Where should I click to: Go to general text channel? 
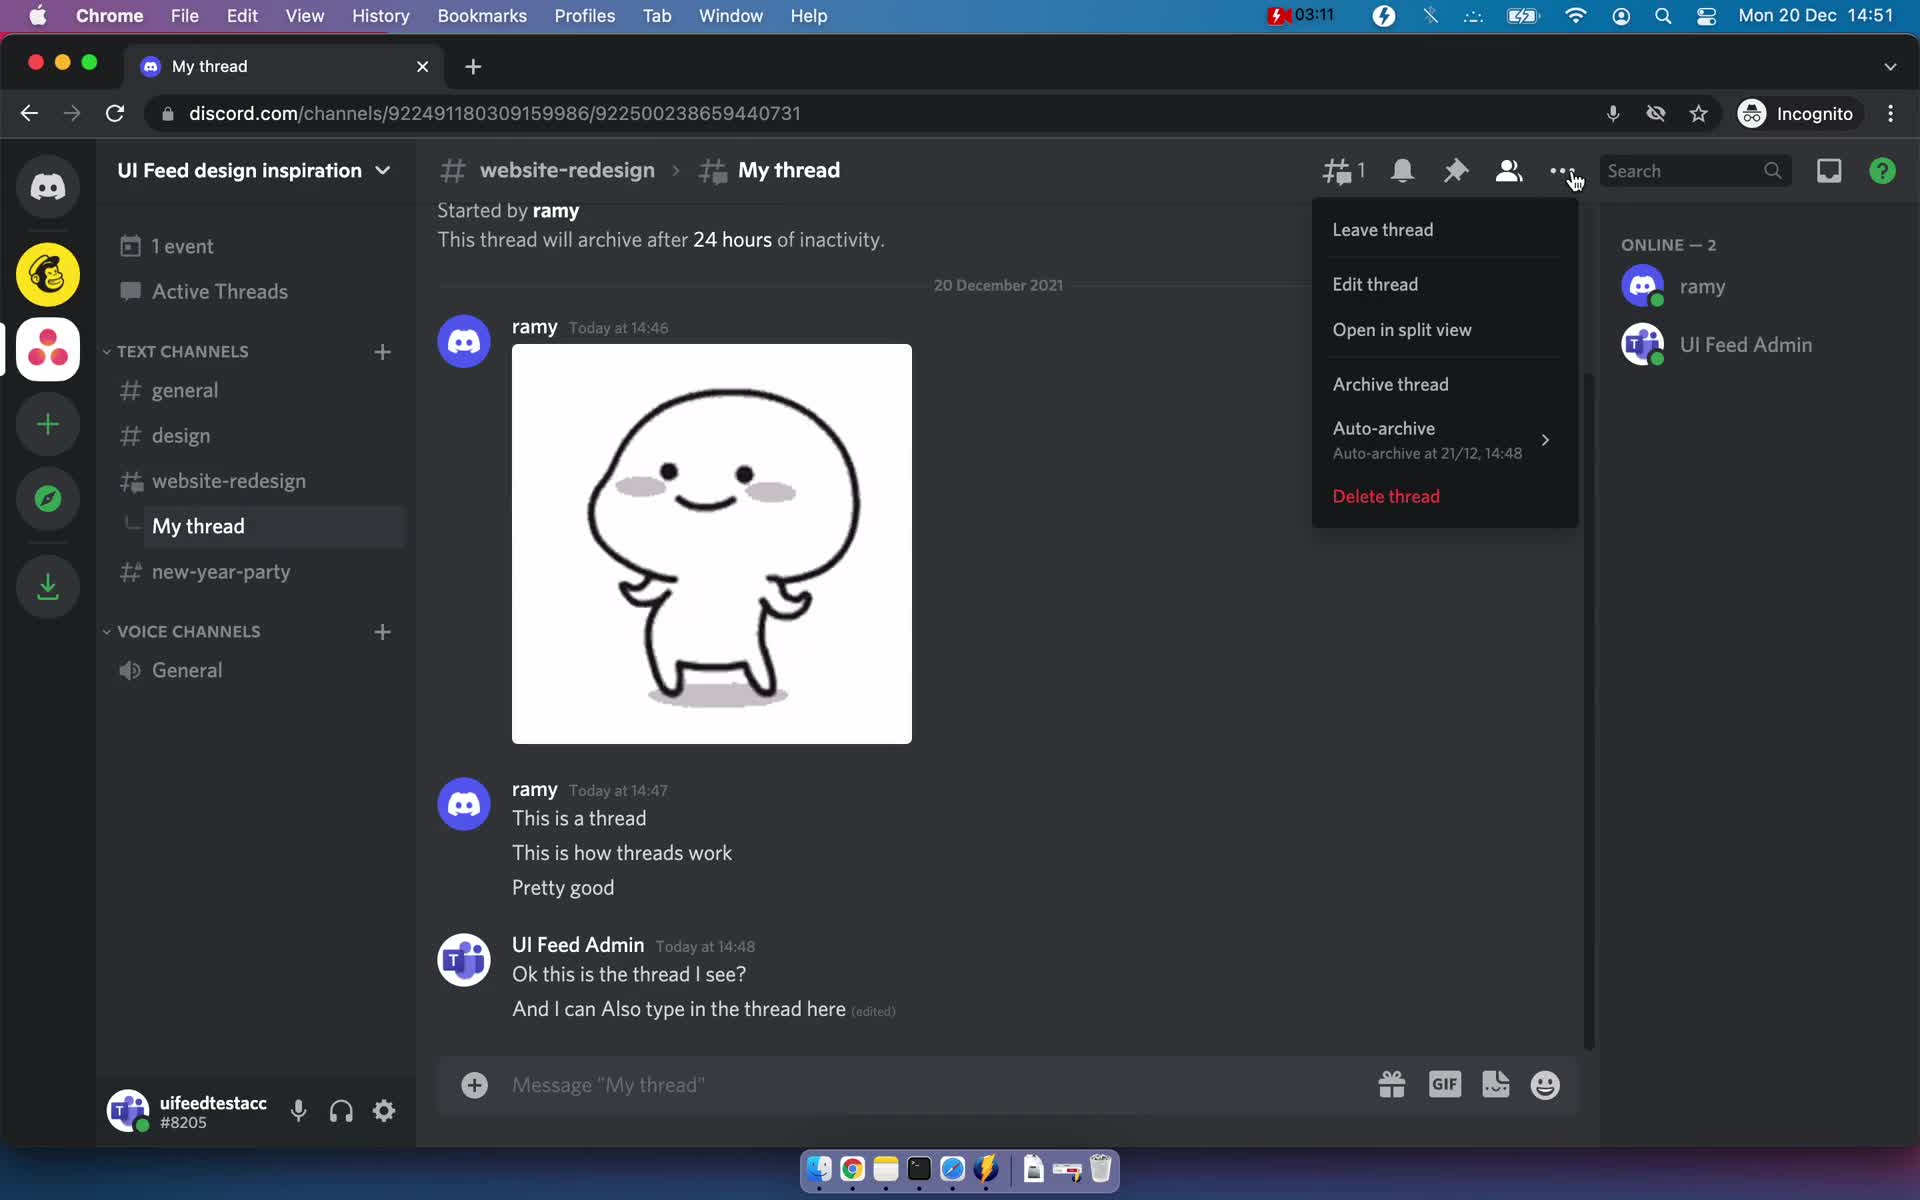[256, 391]
